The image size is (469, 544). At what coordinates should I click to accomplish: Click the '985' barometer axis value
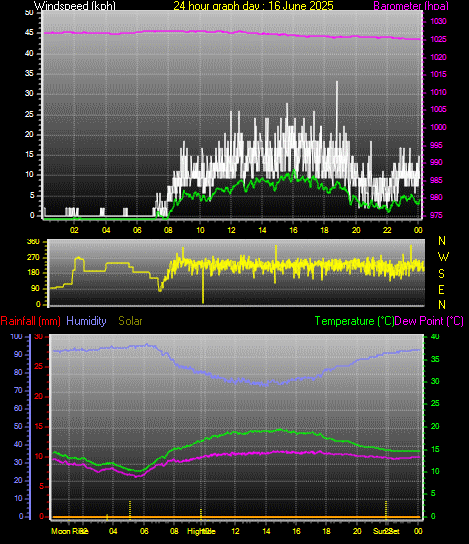436,180
